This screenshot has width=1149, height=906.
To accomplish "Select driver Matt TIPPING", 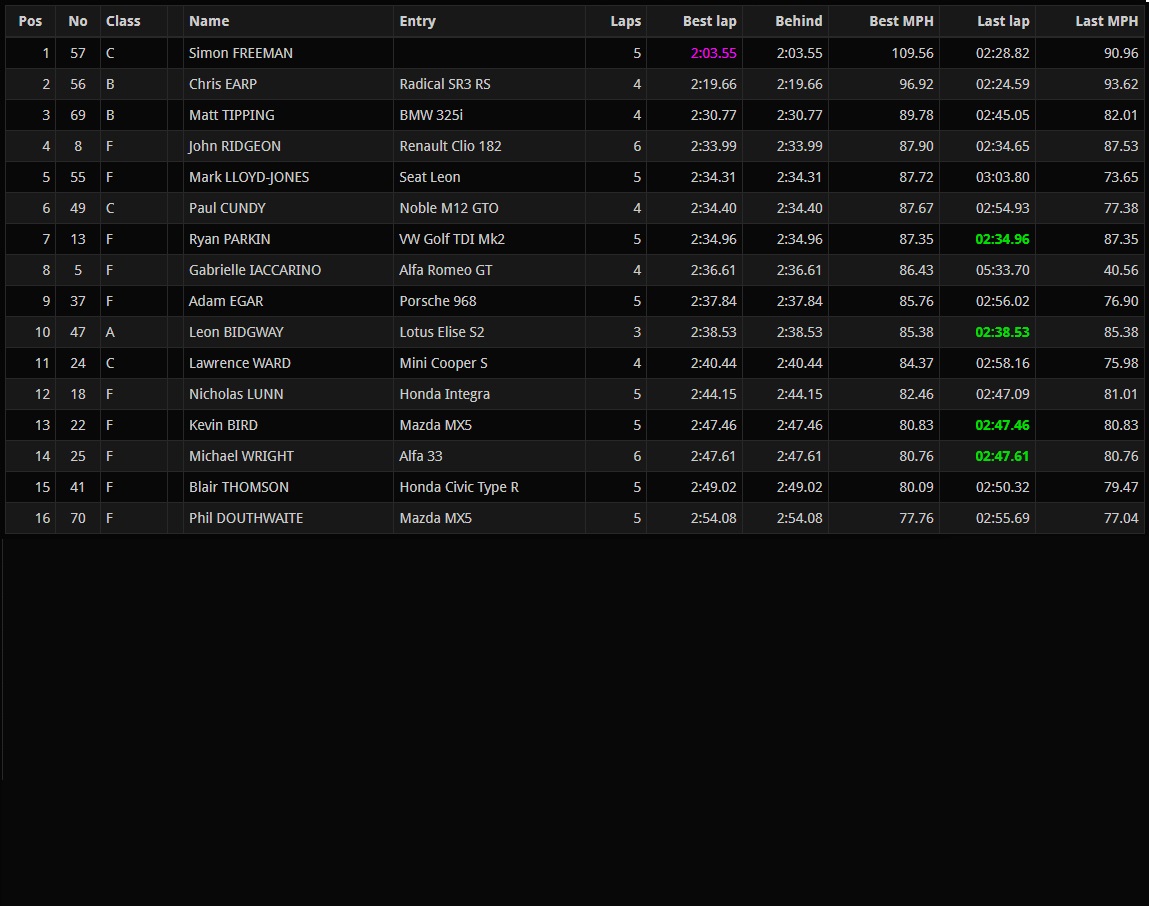I will tap(232, 115).
